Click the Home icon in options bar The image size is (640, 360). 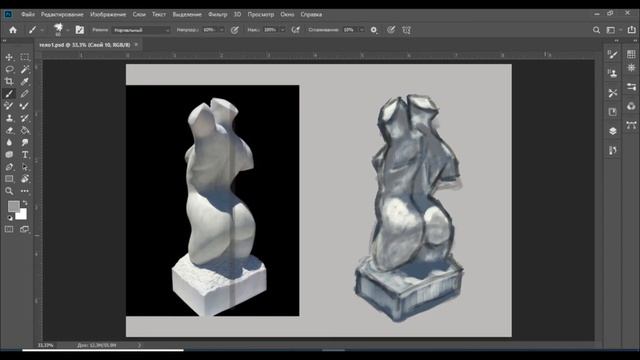(13, 30)
